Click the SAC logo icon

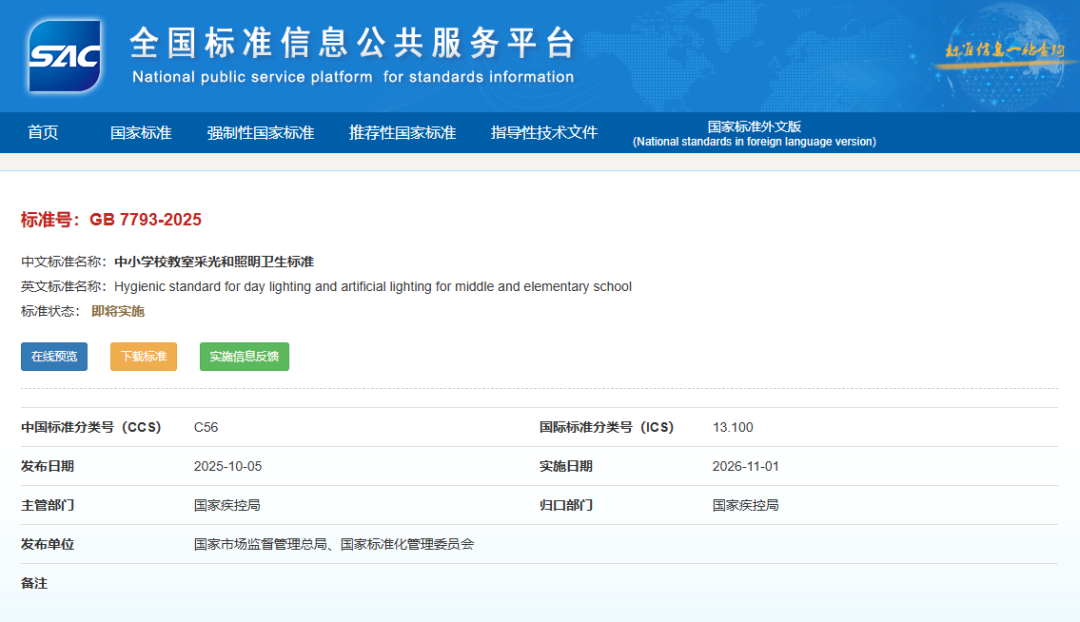[65, 56]
